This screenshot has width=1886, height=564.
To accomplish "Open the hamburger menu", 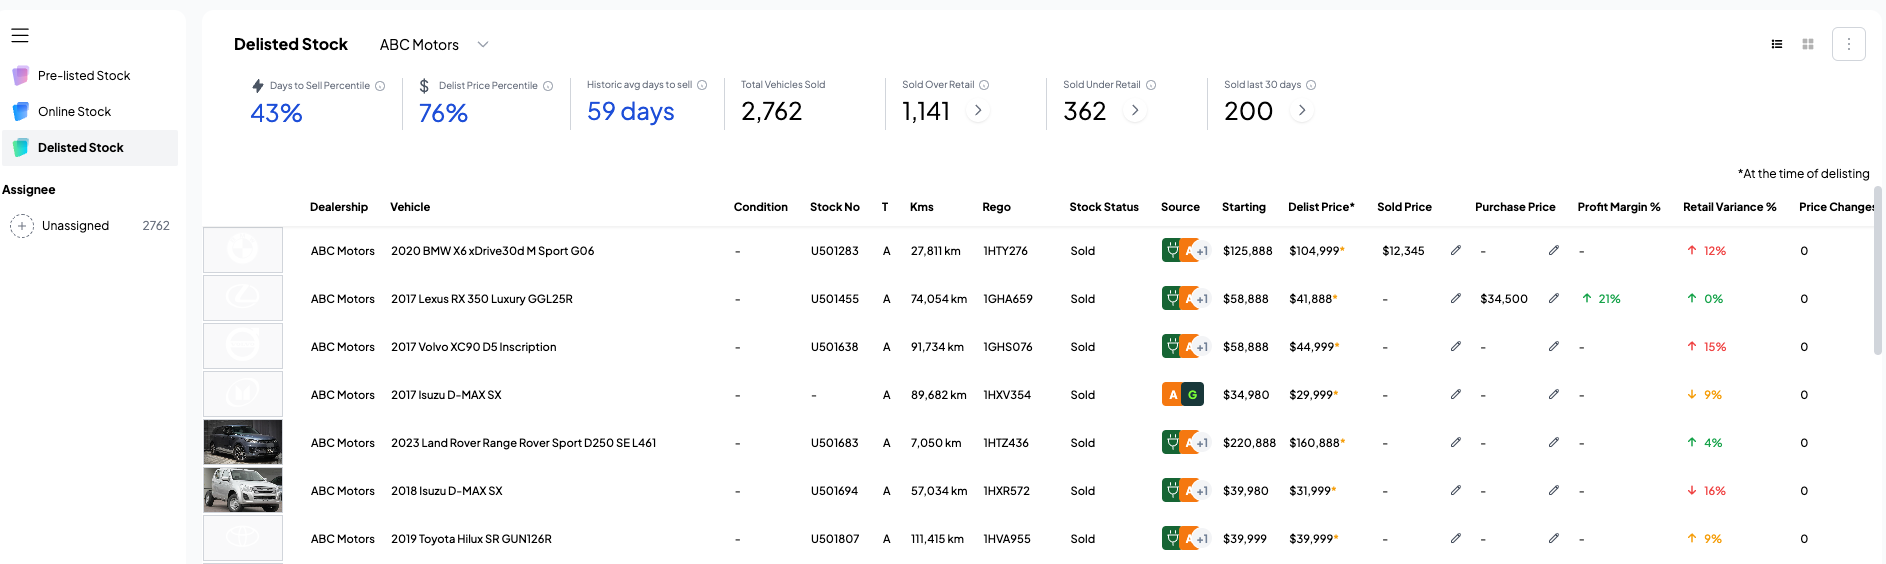I will coord(20,36).
